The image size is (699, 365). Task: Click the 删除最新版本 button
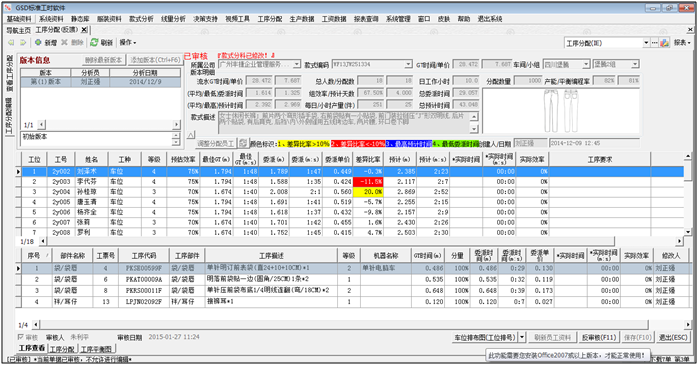tap(103, 60)
